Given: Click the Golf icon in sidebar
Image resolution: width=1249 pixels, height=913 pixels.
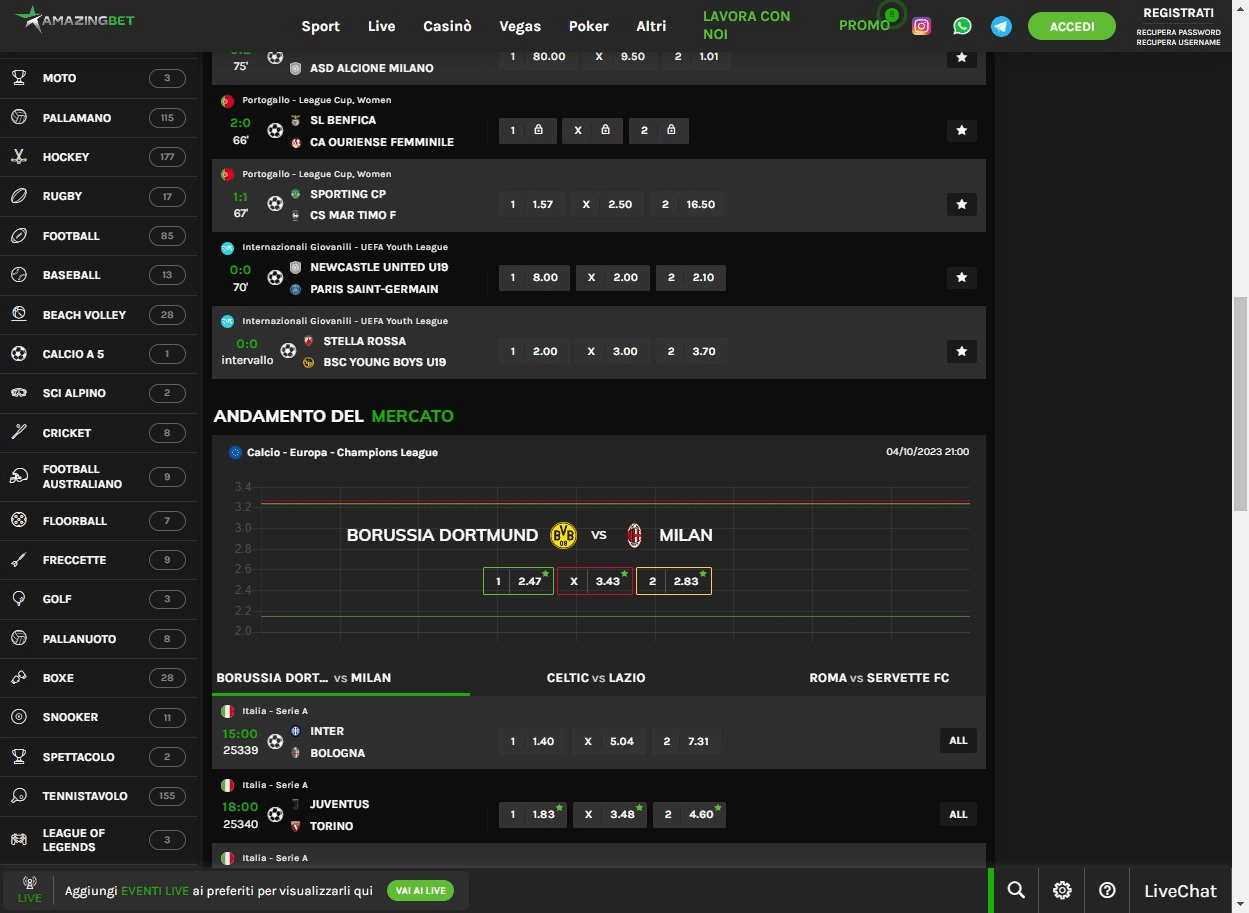Looking at the screenshot, I should pos(19,599).
